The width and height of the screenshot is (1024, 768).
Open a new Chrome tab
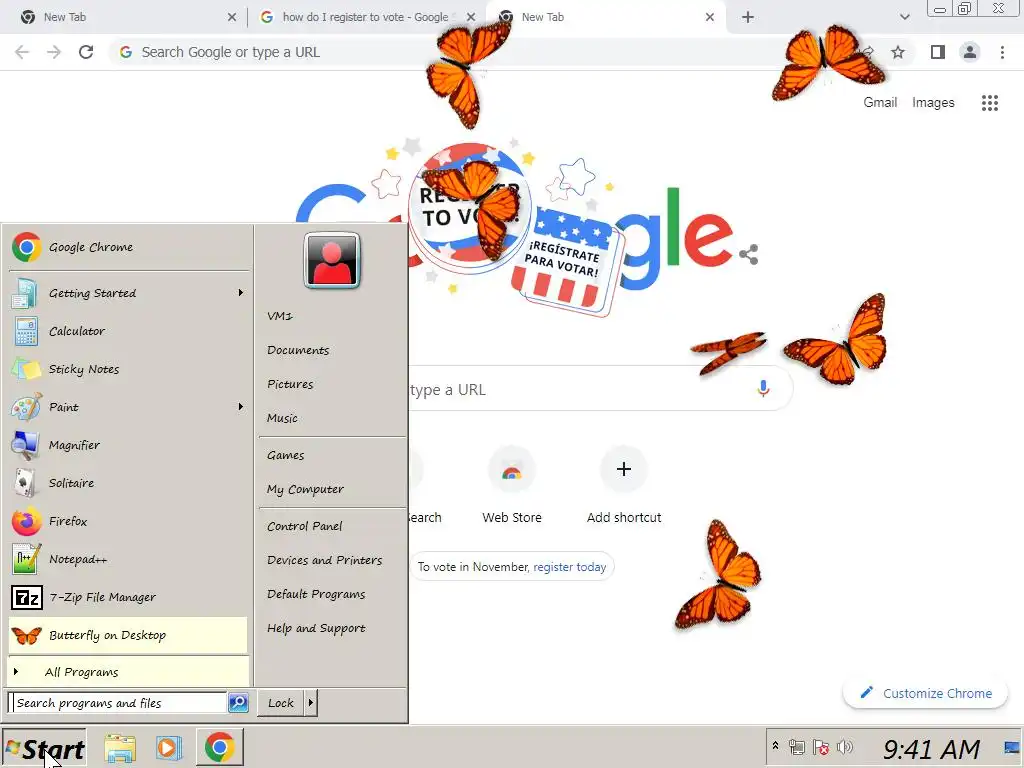click(x=748, y=17)
